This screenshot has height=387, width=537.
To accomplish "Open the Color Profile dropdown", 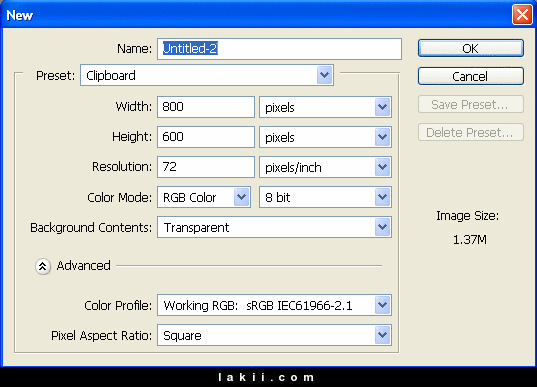I will point(274,305).
